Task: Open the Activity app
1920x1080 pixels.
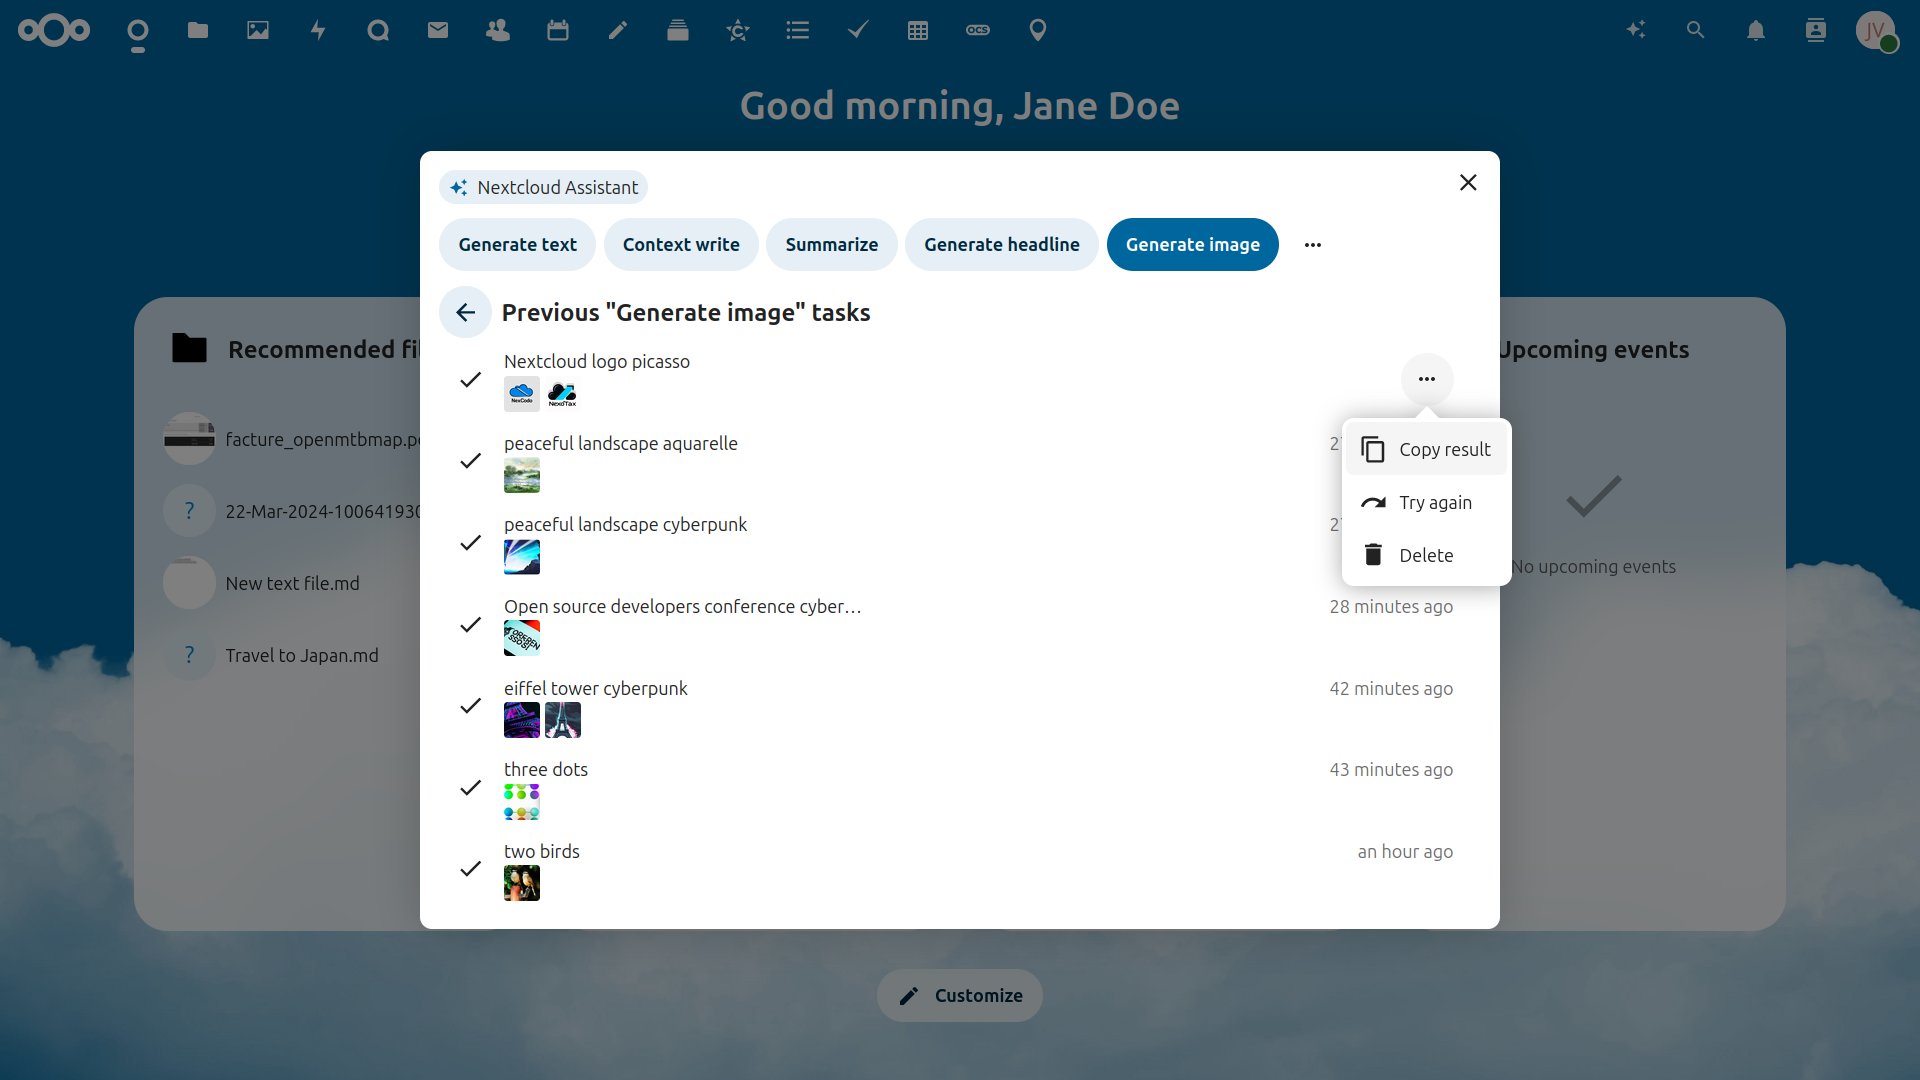Action: pyautogui.click(x=317, y=30)
